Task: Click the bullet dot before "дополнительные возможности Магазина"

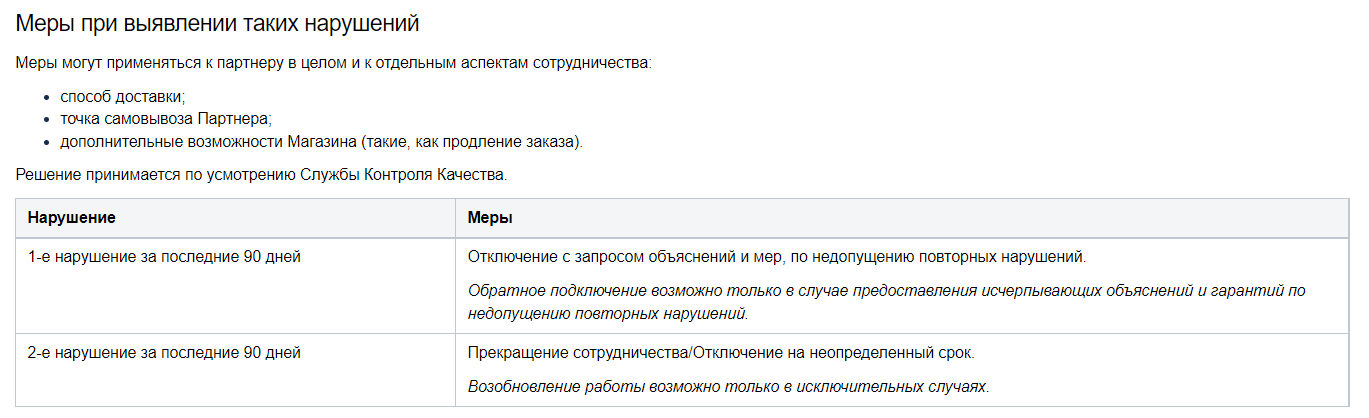Action: coord(48,142)
